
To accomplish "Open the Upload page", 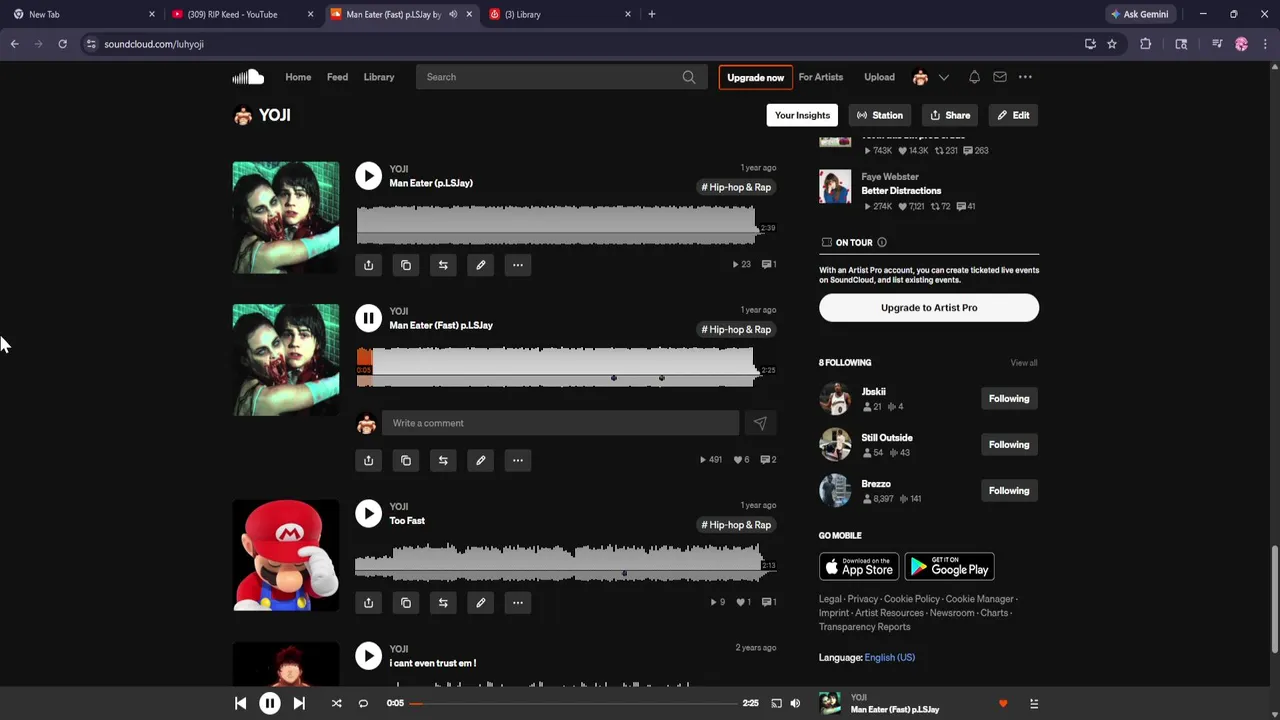I will 879,77.
